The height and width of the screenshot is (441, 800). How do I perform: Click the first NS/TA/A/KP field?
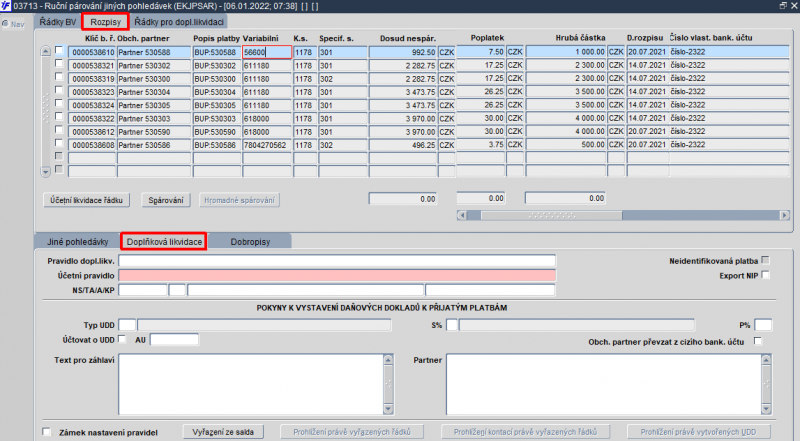(143, 290)
